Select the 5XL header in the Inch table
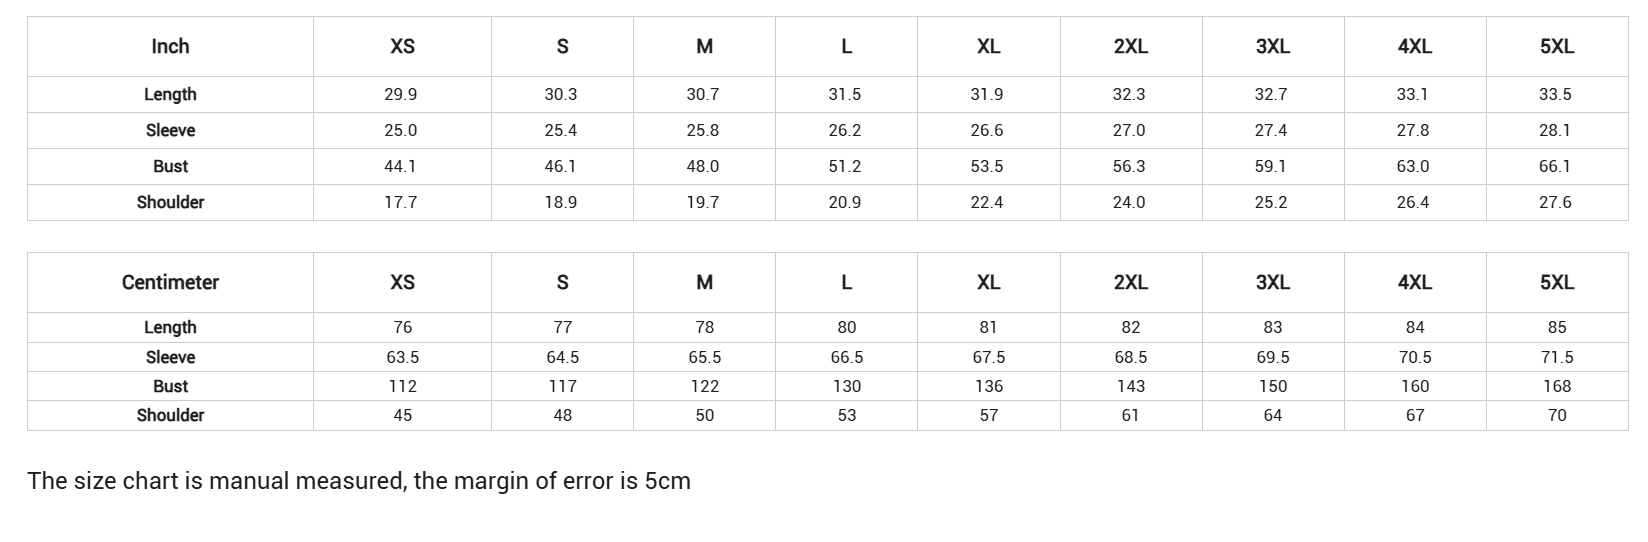This screenshot has height=542, width=1648. click(1556, 46)
